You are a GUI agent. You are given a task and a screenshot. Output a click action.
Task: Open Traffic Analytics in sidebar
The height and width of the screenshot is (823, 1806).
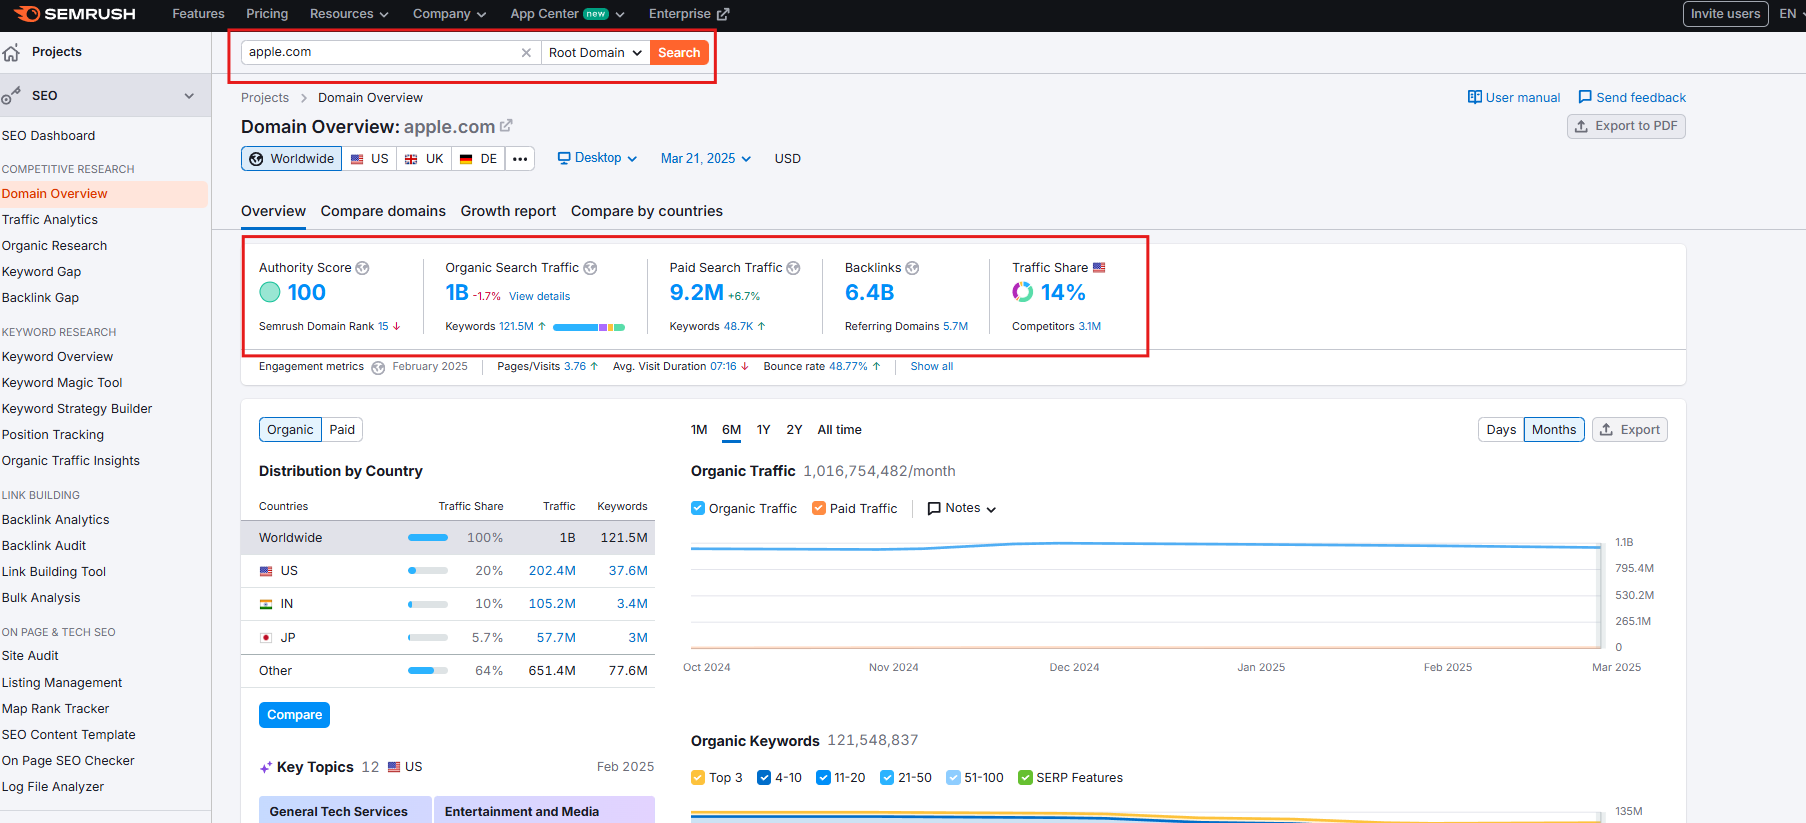[x=50, y=220]
